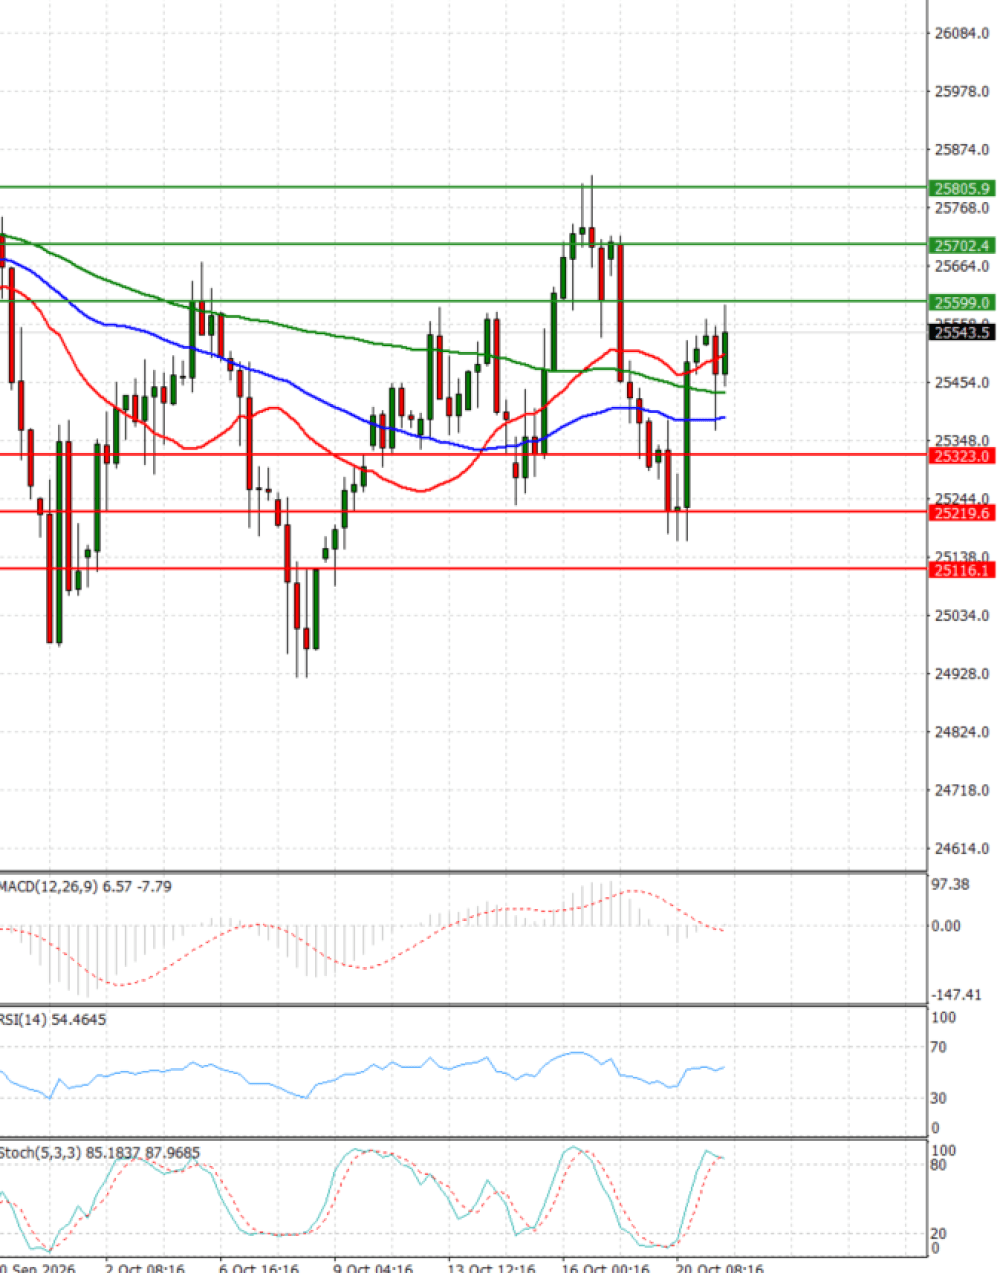Click the Stochastic 20 level value
This screenshot has width=1000, height=1273.
[x=938, y=1234]
